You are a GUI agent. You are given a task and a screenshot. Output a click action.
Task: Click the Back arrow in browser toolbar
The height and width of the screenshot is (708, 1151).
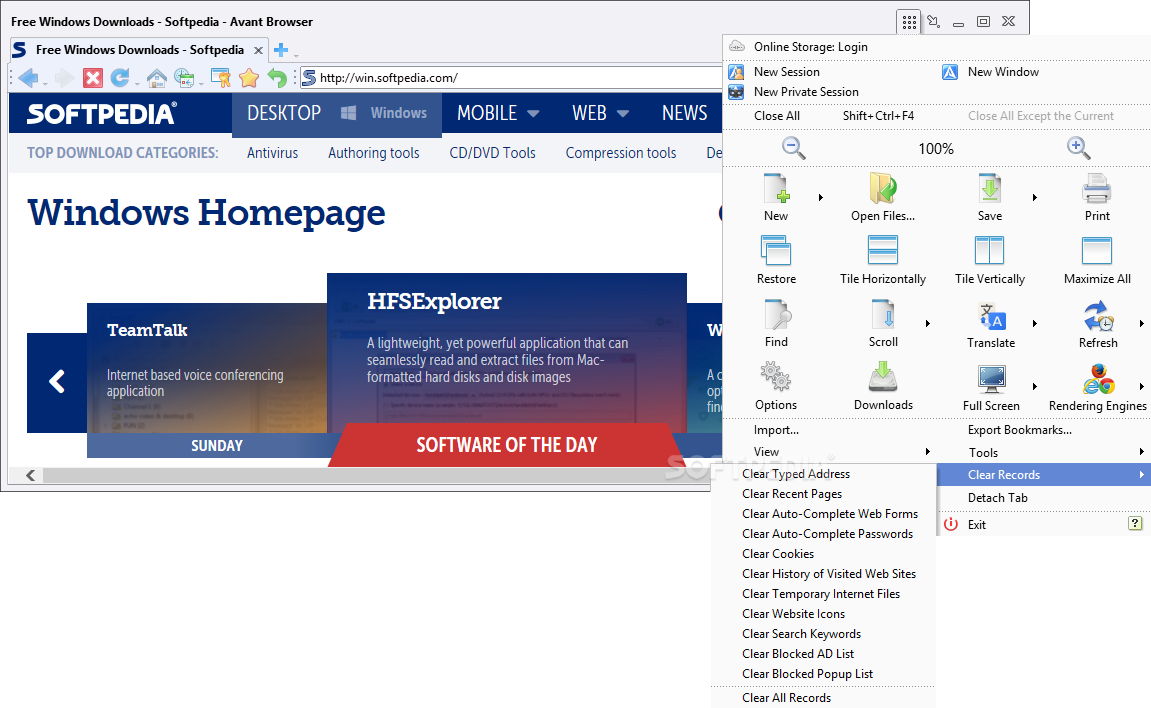pos(28,78)
